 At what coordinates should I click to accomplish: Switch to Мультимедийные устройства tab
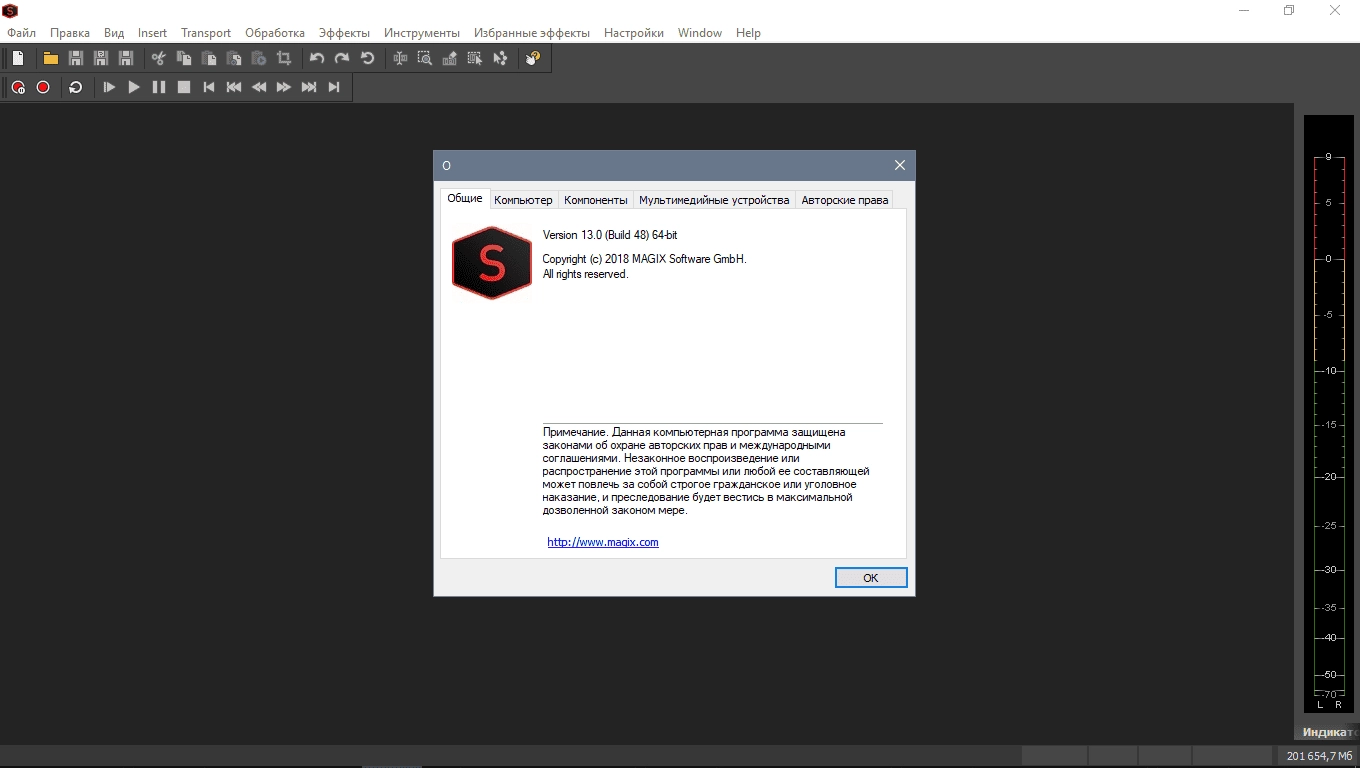(714, 200)
